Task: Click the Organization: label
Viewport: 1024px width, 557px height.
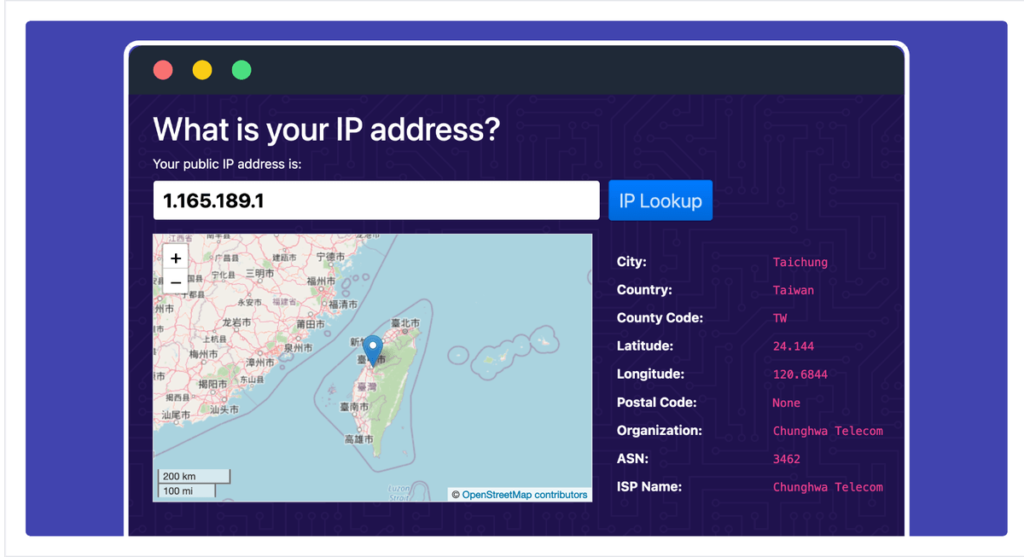Action: coord(660,430)
